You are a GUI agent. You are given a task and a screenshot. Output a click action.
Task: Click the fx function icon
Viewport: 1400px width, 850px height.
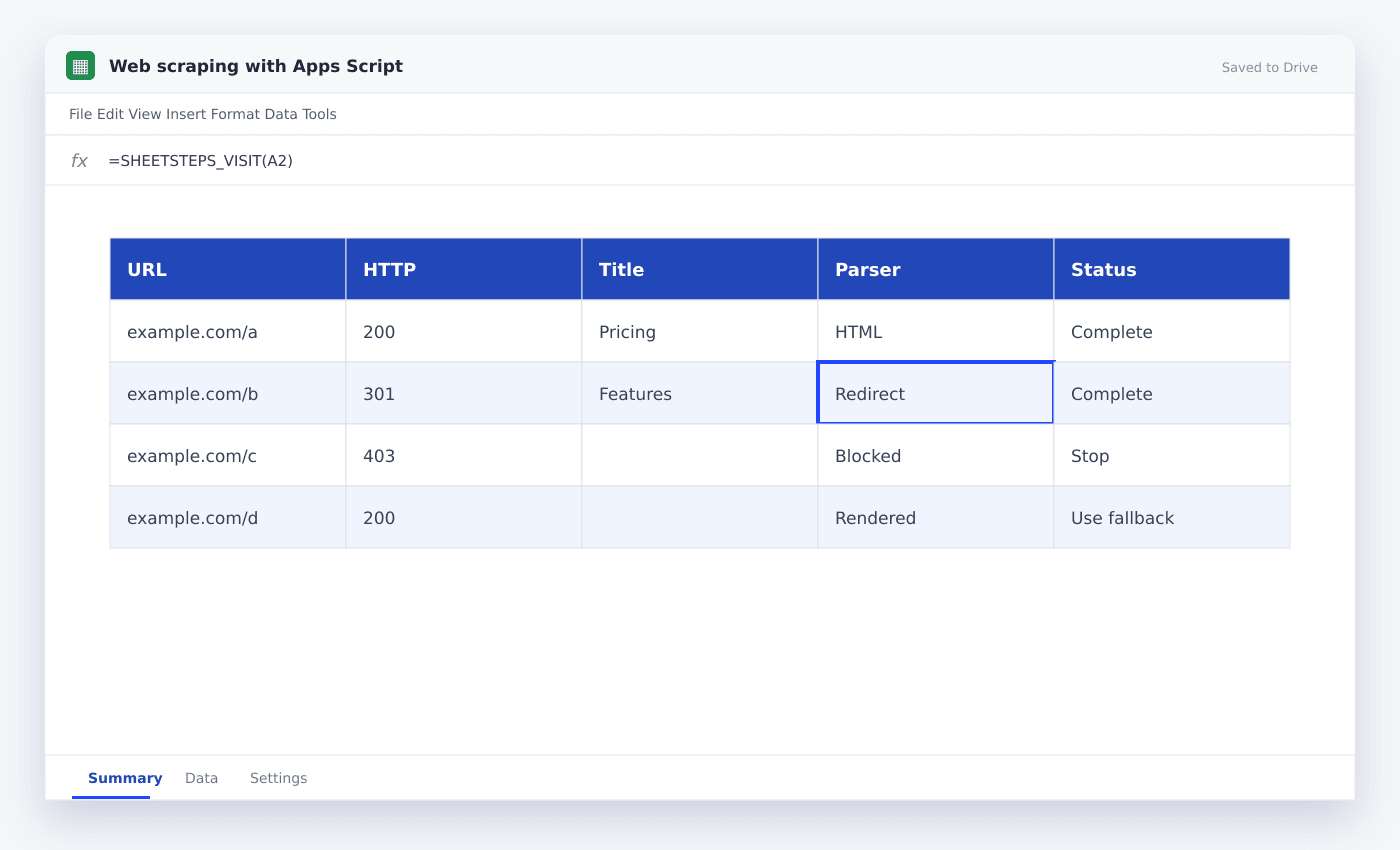point(79,161)
